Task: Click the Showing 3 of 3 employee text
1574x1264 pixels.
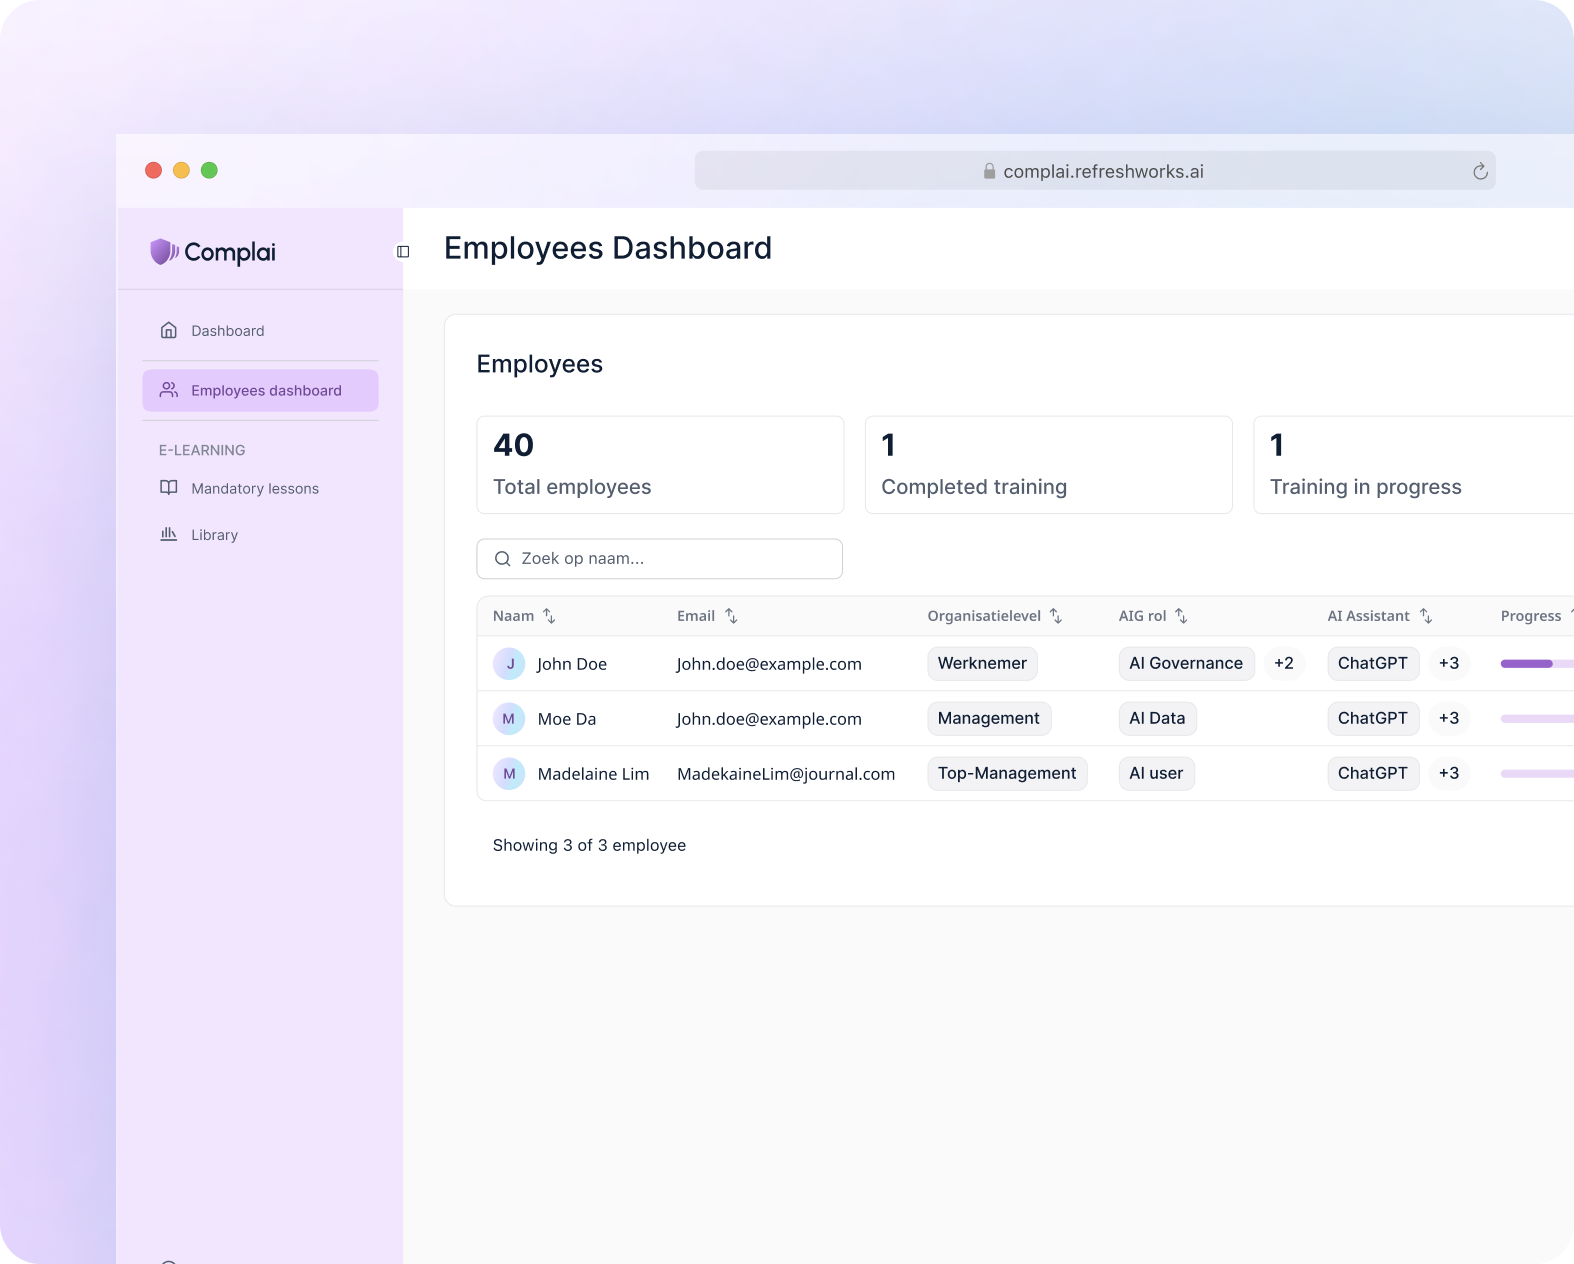Action: click(589, 845)
